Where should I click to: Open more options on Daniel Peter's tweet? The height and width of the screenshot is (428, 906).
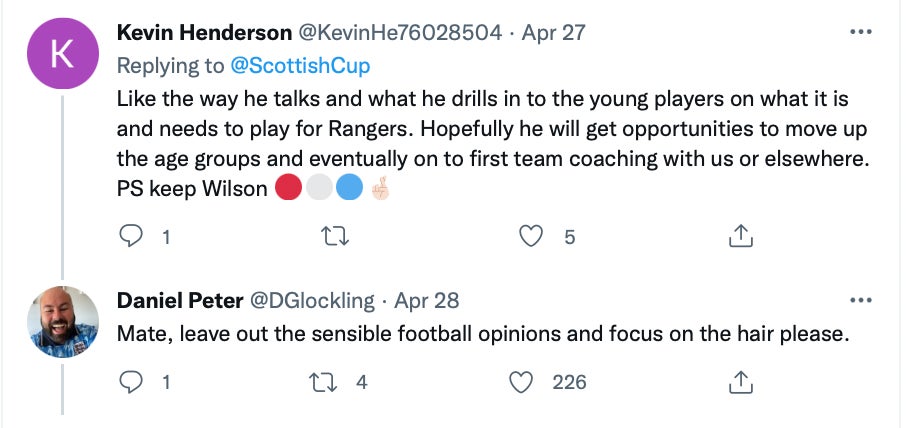point(859,300)
